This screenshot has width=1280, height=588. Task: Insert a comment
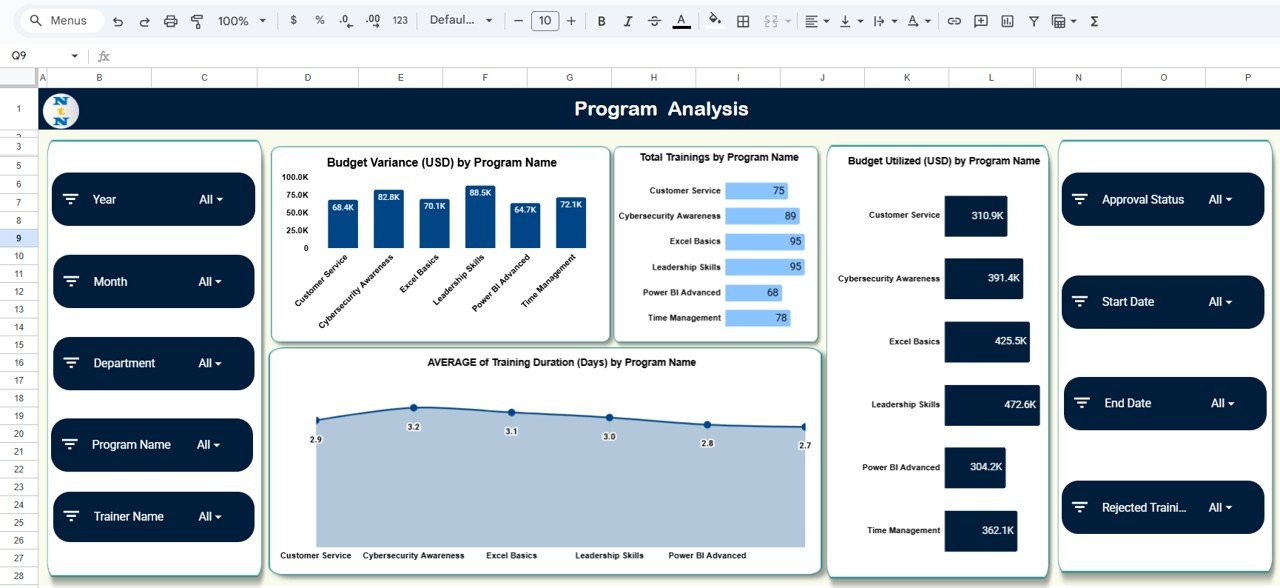pyautogui.click(x=981, y=20)
